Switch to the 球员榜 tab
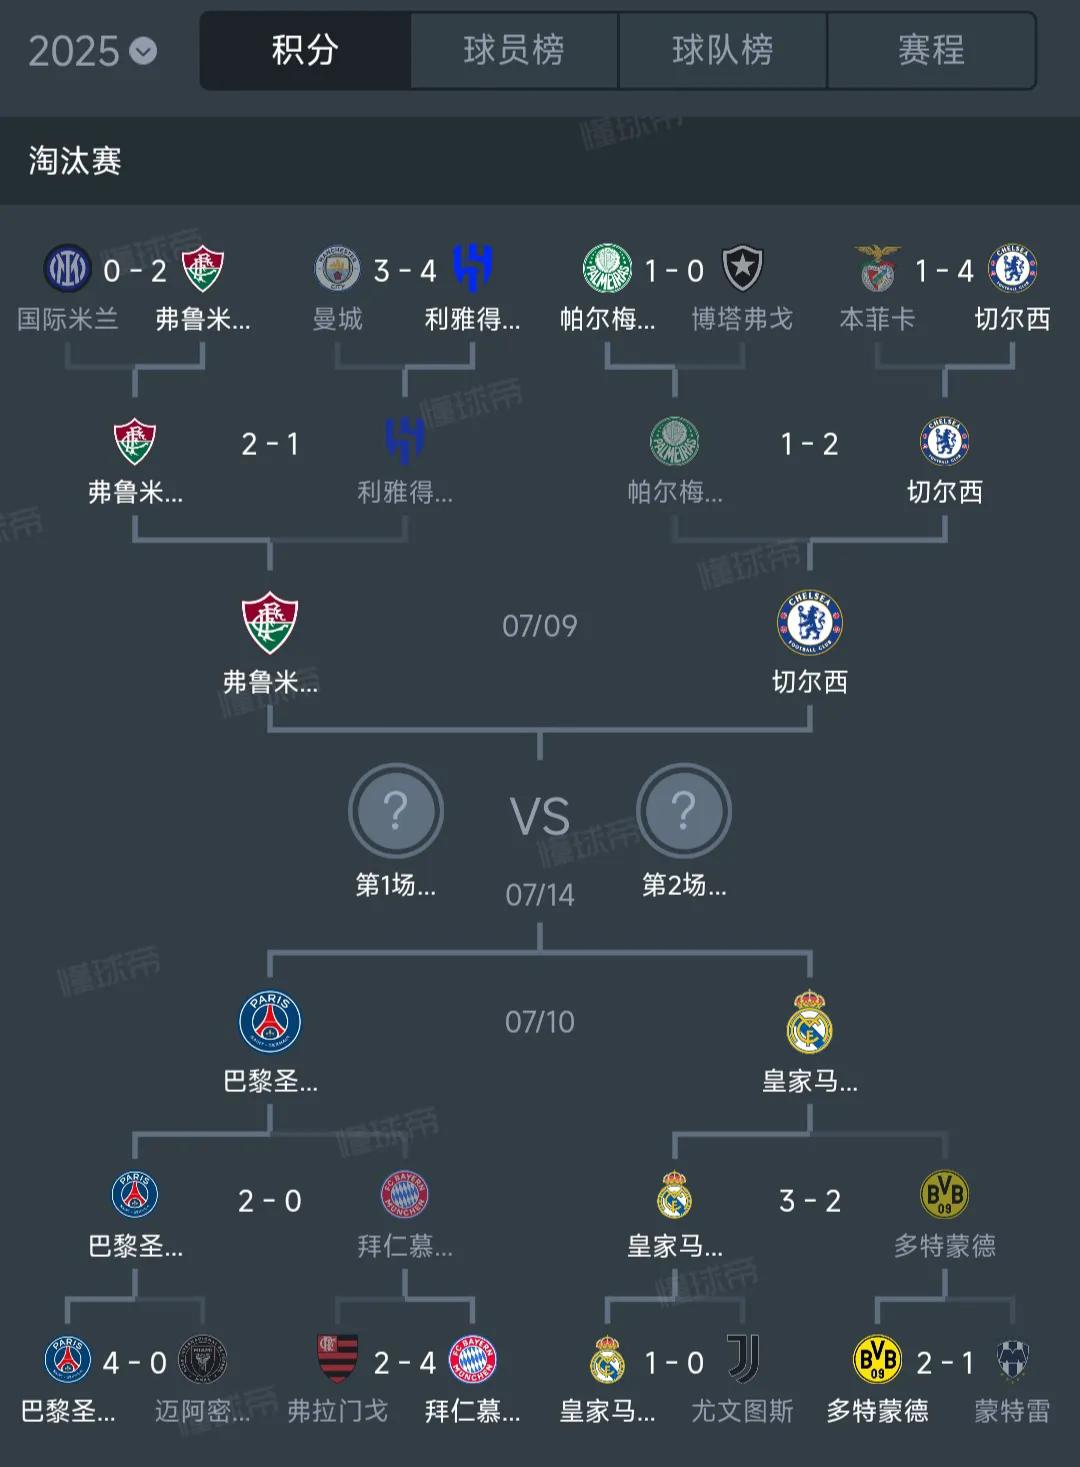Image resolution: width=1080 pixels, height=1467 pixels. click(x=514, y=50)
